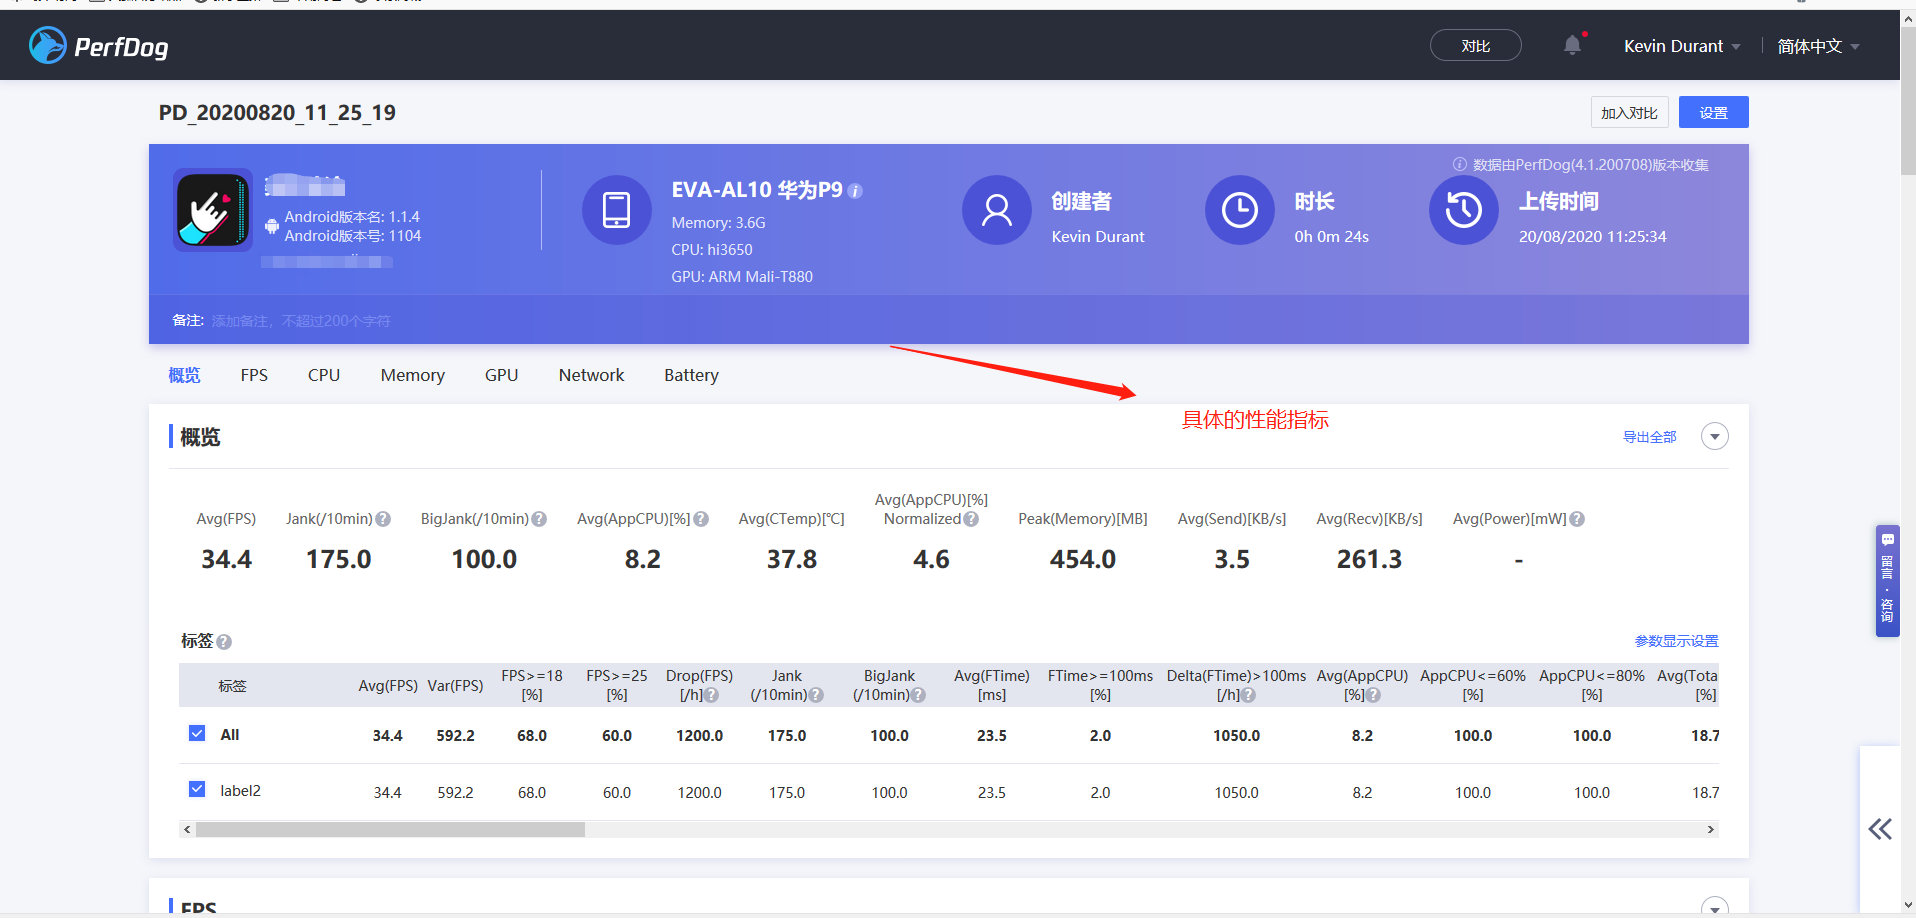Click the creator user icon
The image size is (1916, 918).
[x=996, y=210]
